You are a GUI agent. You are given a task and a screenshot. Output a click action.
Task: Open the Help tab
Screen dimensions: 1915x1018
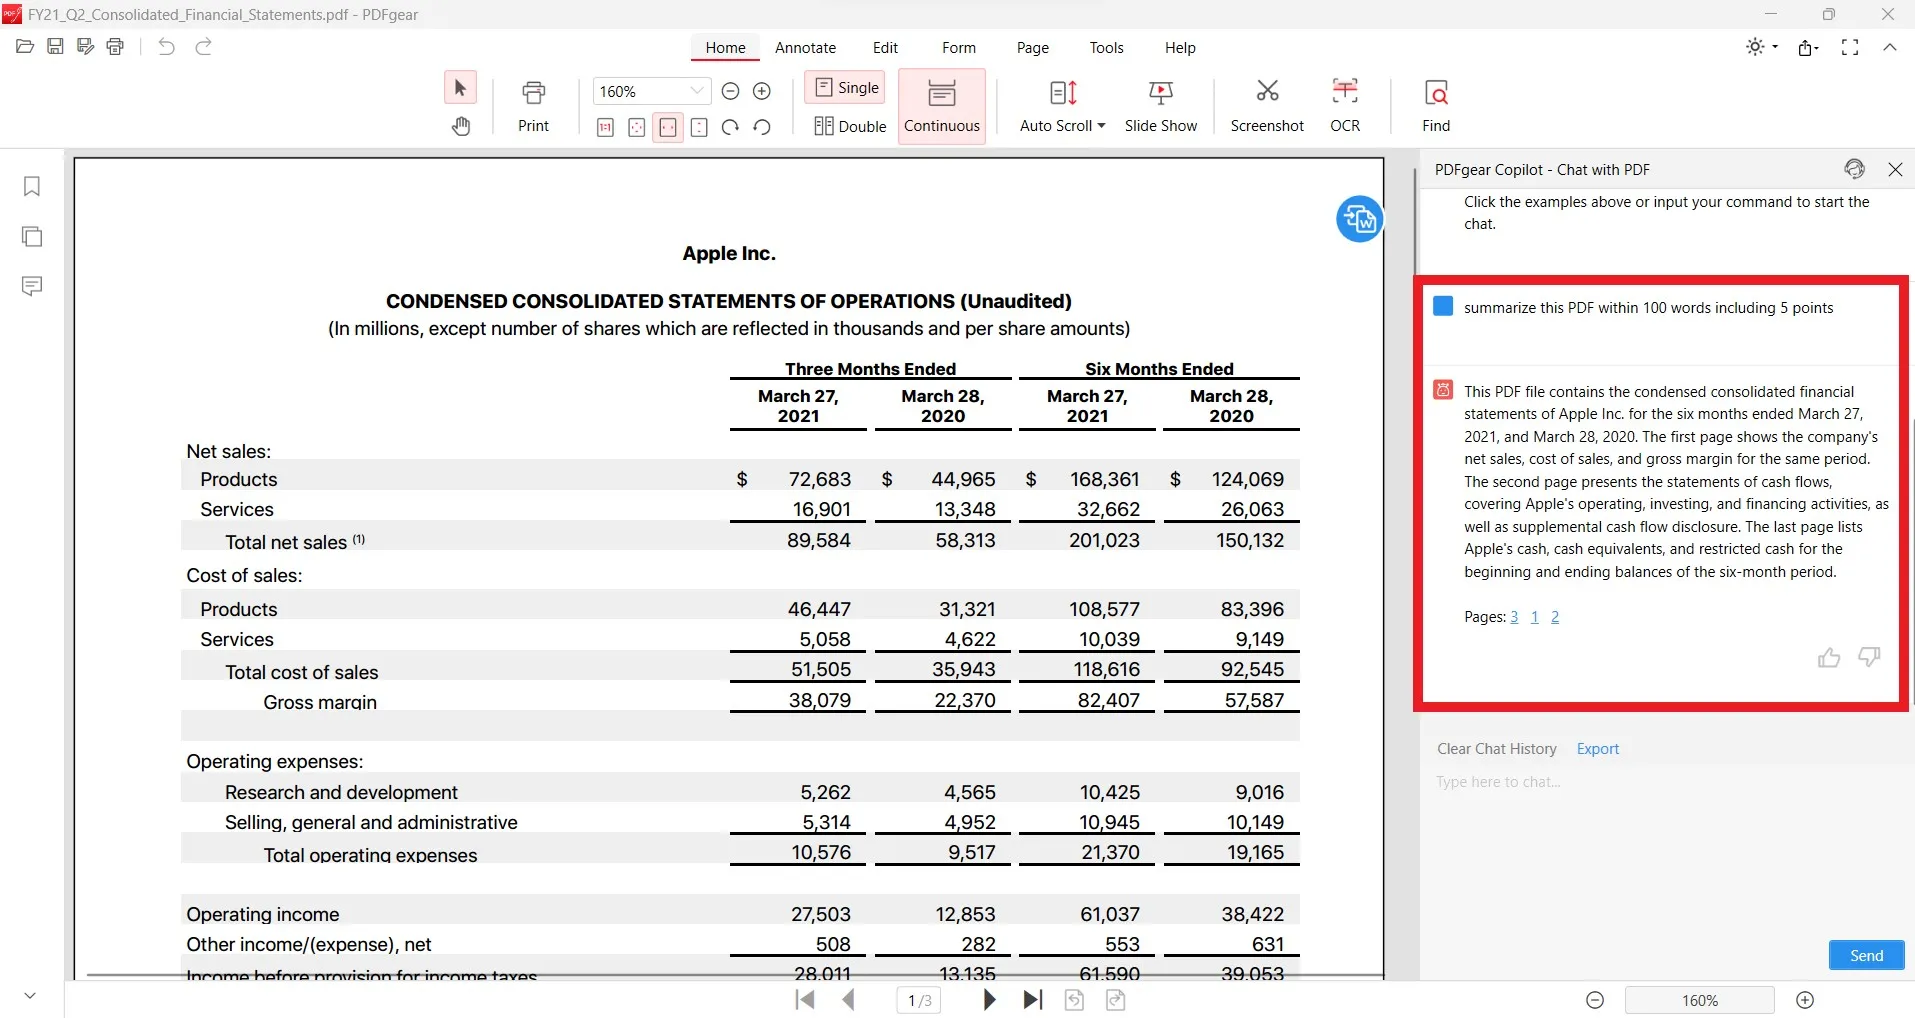tap(1180, 47)
